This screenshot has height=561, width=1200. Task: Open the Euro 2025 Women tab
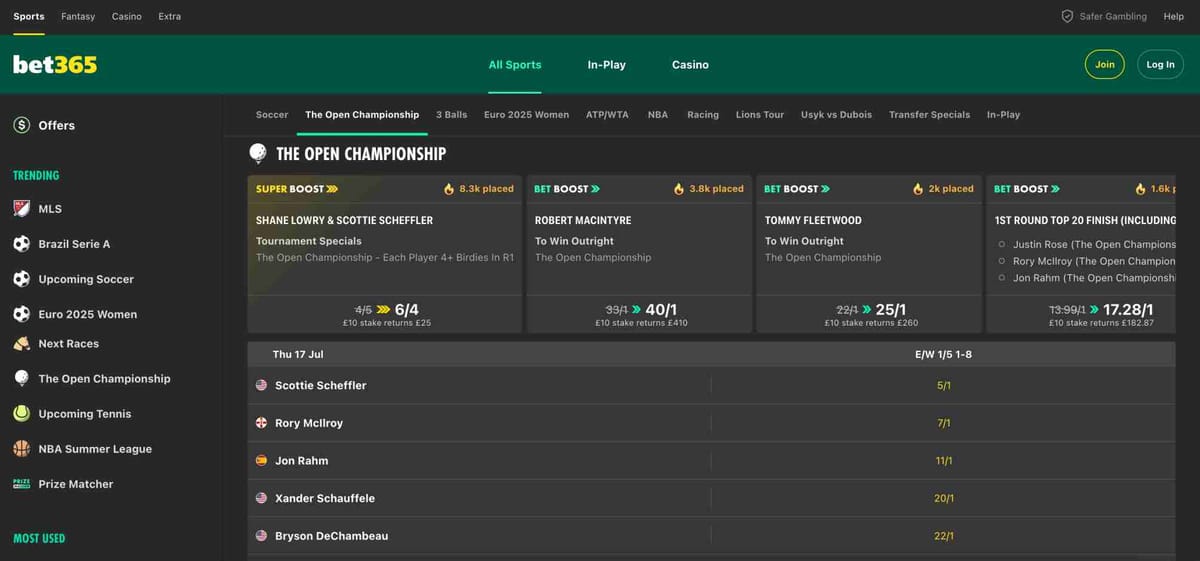click(527, 115)
